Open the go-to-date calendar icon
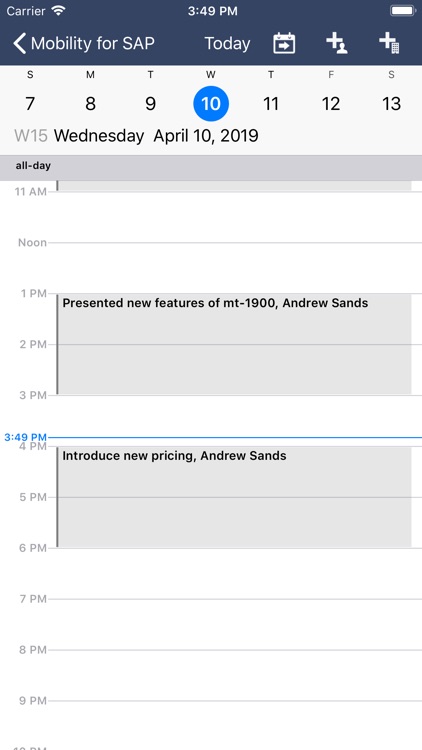 pos(284,44)
